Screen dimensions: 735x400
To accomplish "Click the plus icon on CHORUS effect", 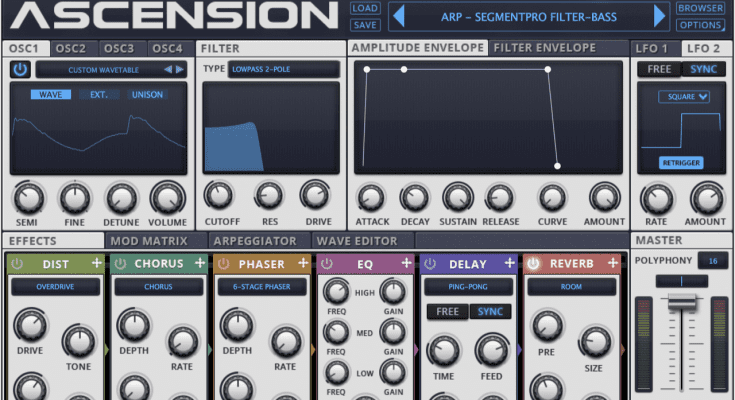I will (199, 264).
